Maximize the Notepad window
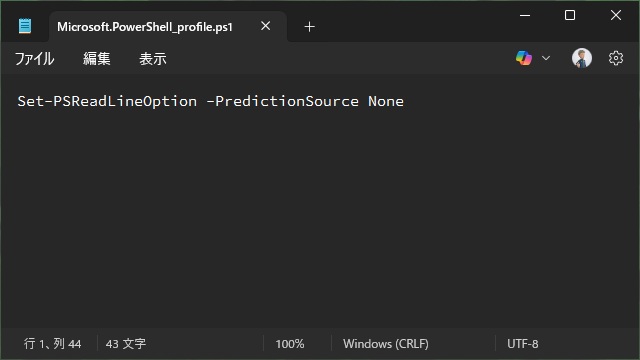640x360 pixels. pyautogui.click(x=570, y=16)
